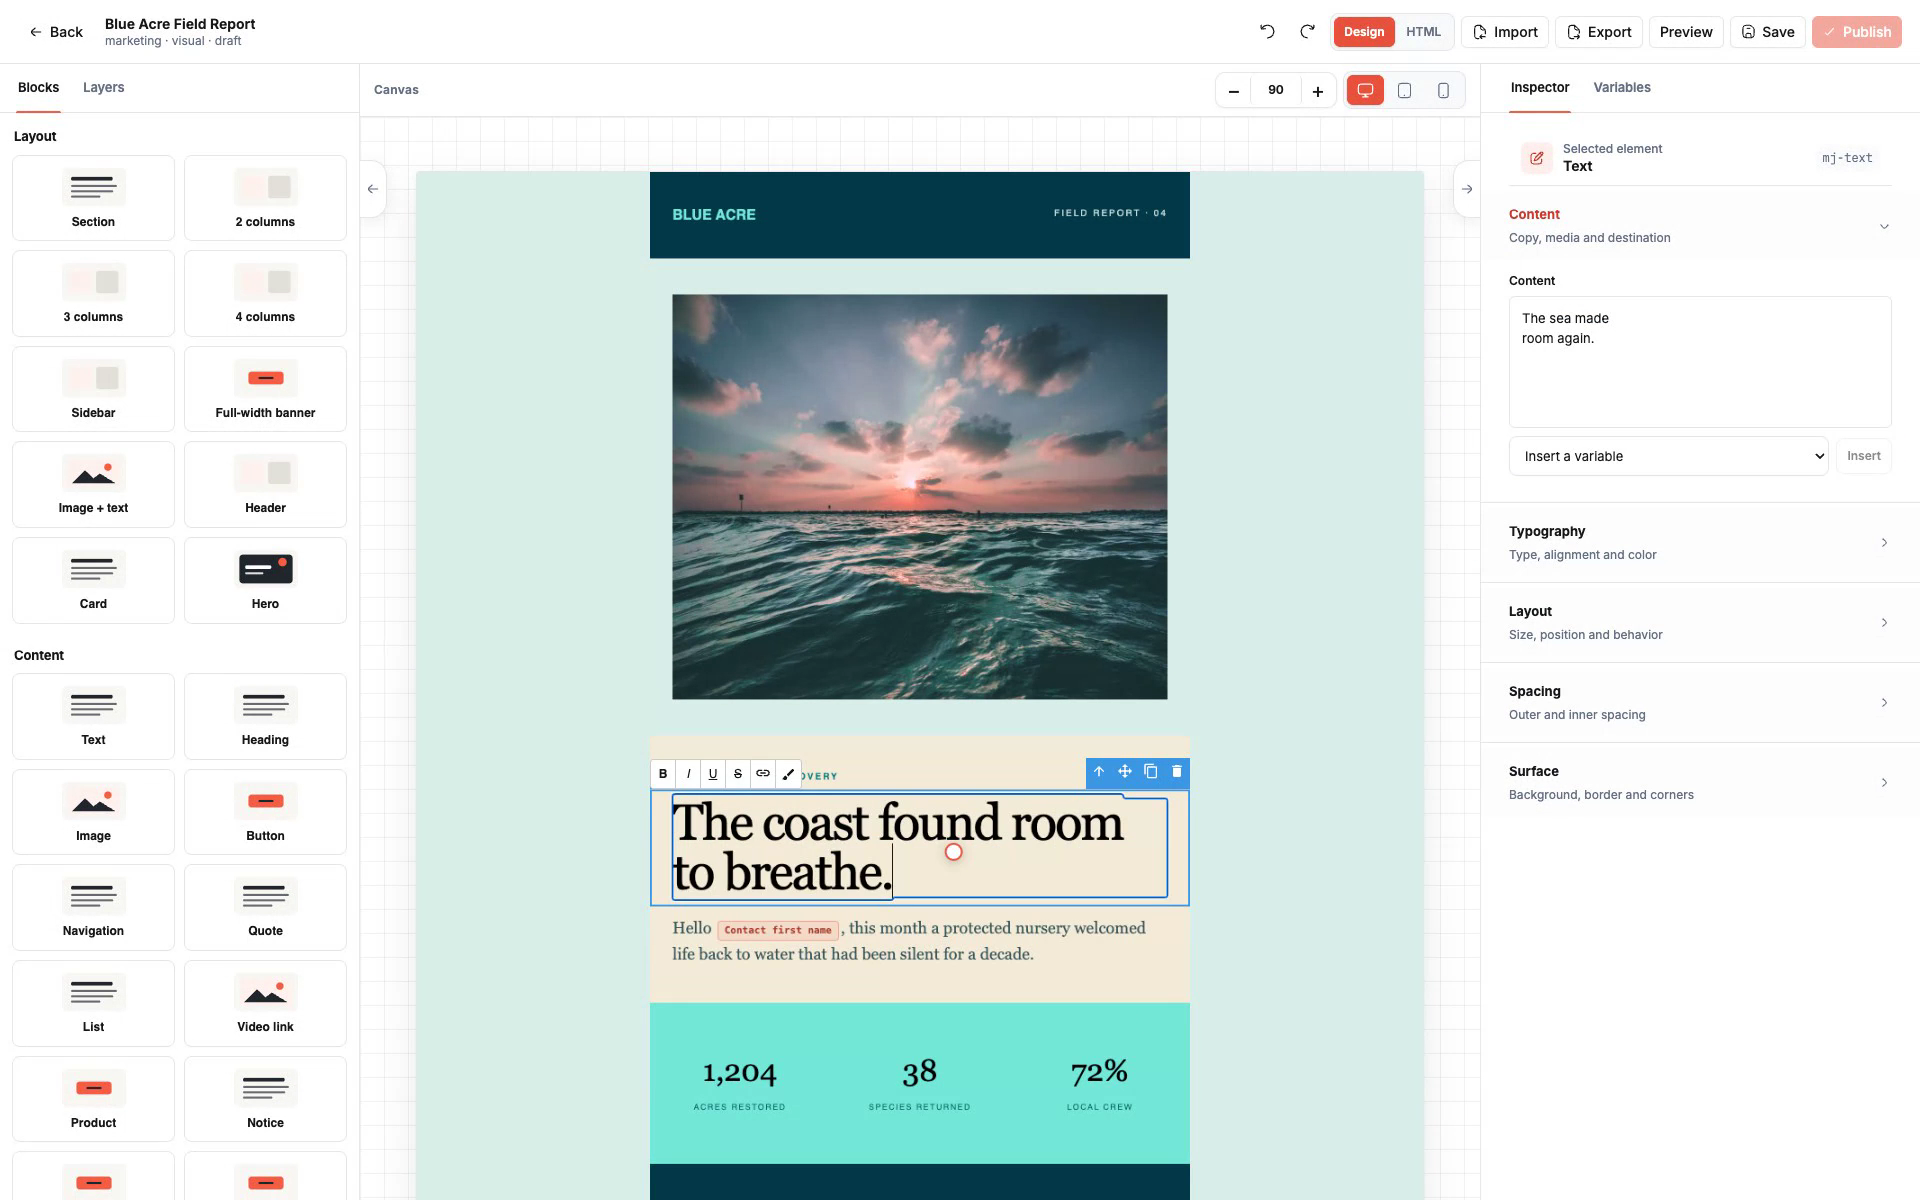Delete the selected text block
Viewport: 1920px width, 1200px height.
tap(1177, 772)
